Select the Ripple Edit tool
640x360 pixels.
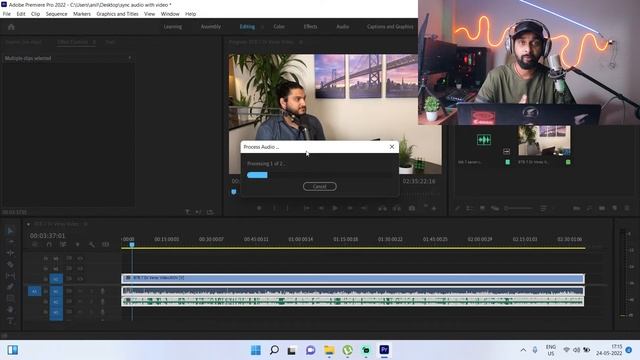click(10, 253)
